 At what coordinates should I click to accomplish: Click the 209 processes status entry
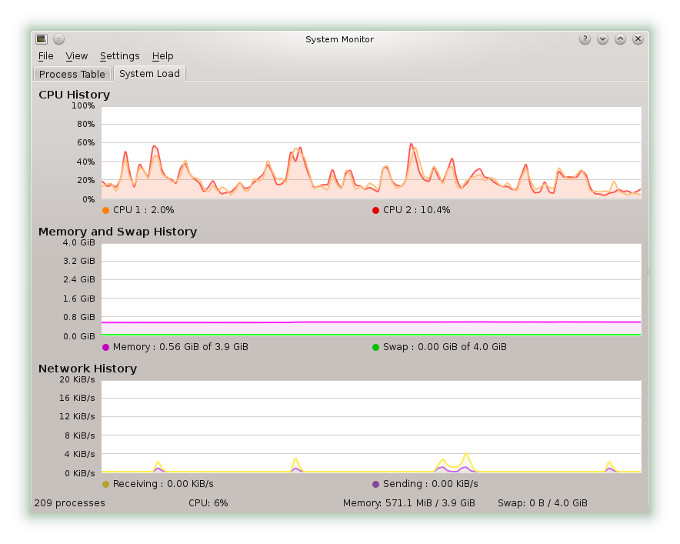click(x=70, y=503)
